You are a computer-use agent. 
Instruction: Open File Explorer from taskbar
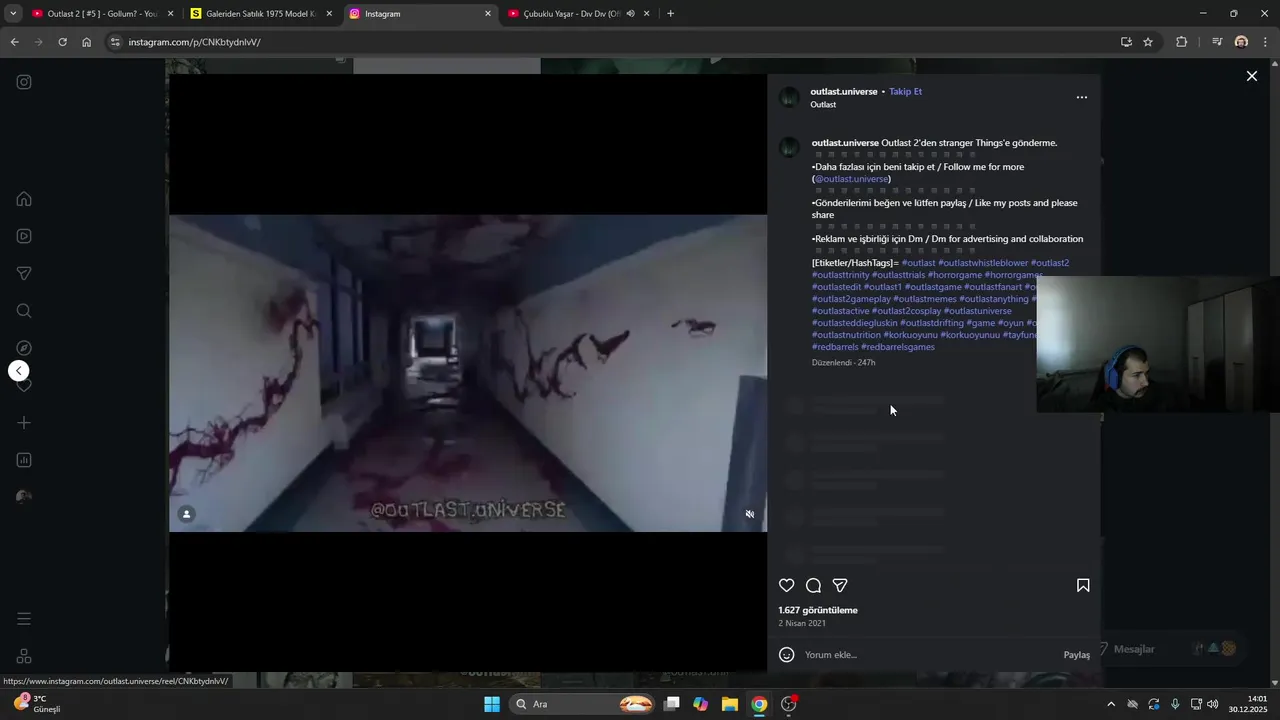(x=730, y=704)
